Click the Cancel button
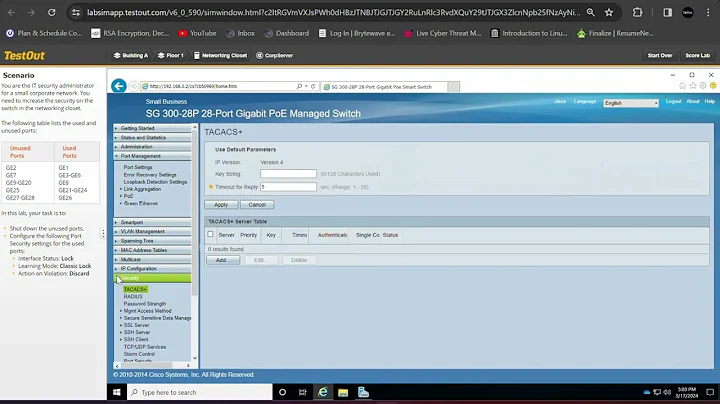 [x=257, y=205]
